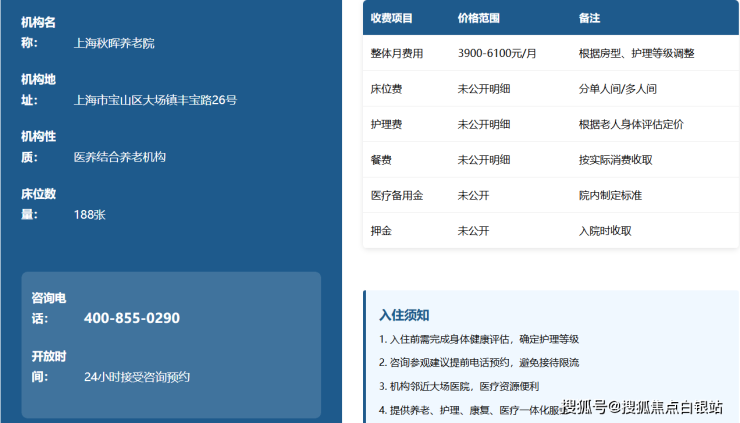Select the text 医养结合养老机构

(120, 157)
